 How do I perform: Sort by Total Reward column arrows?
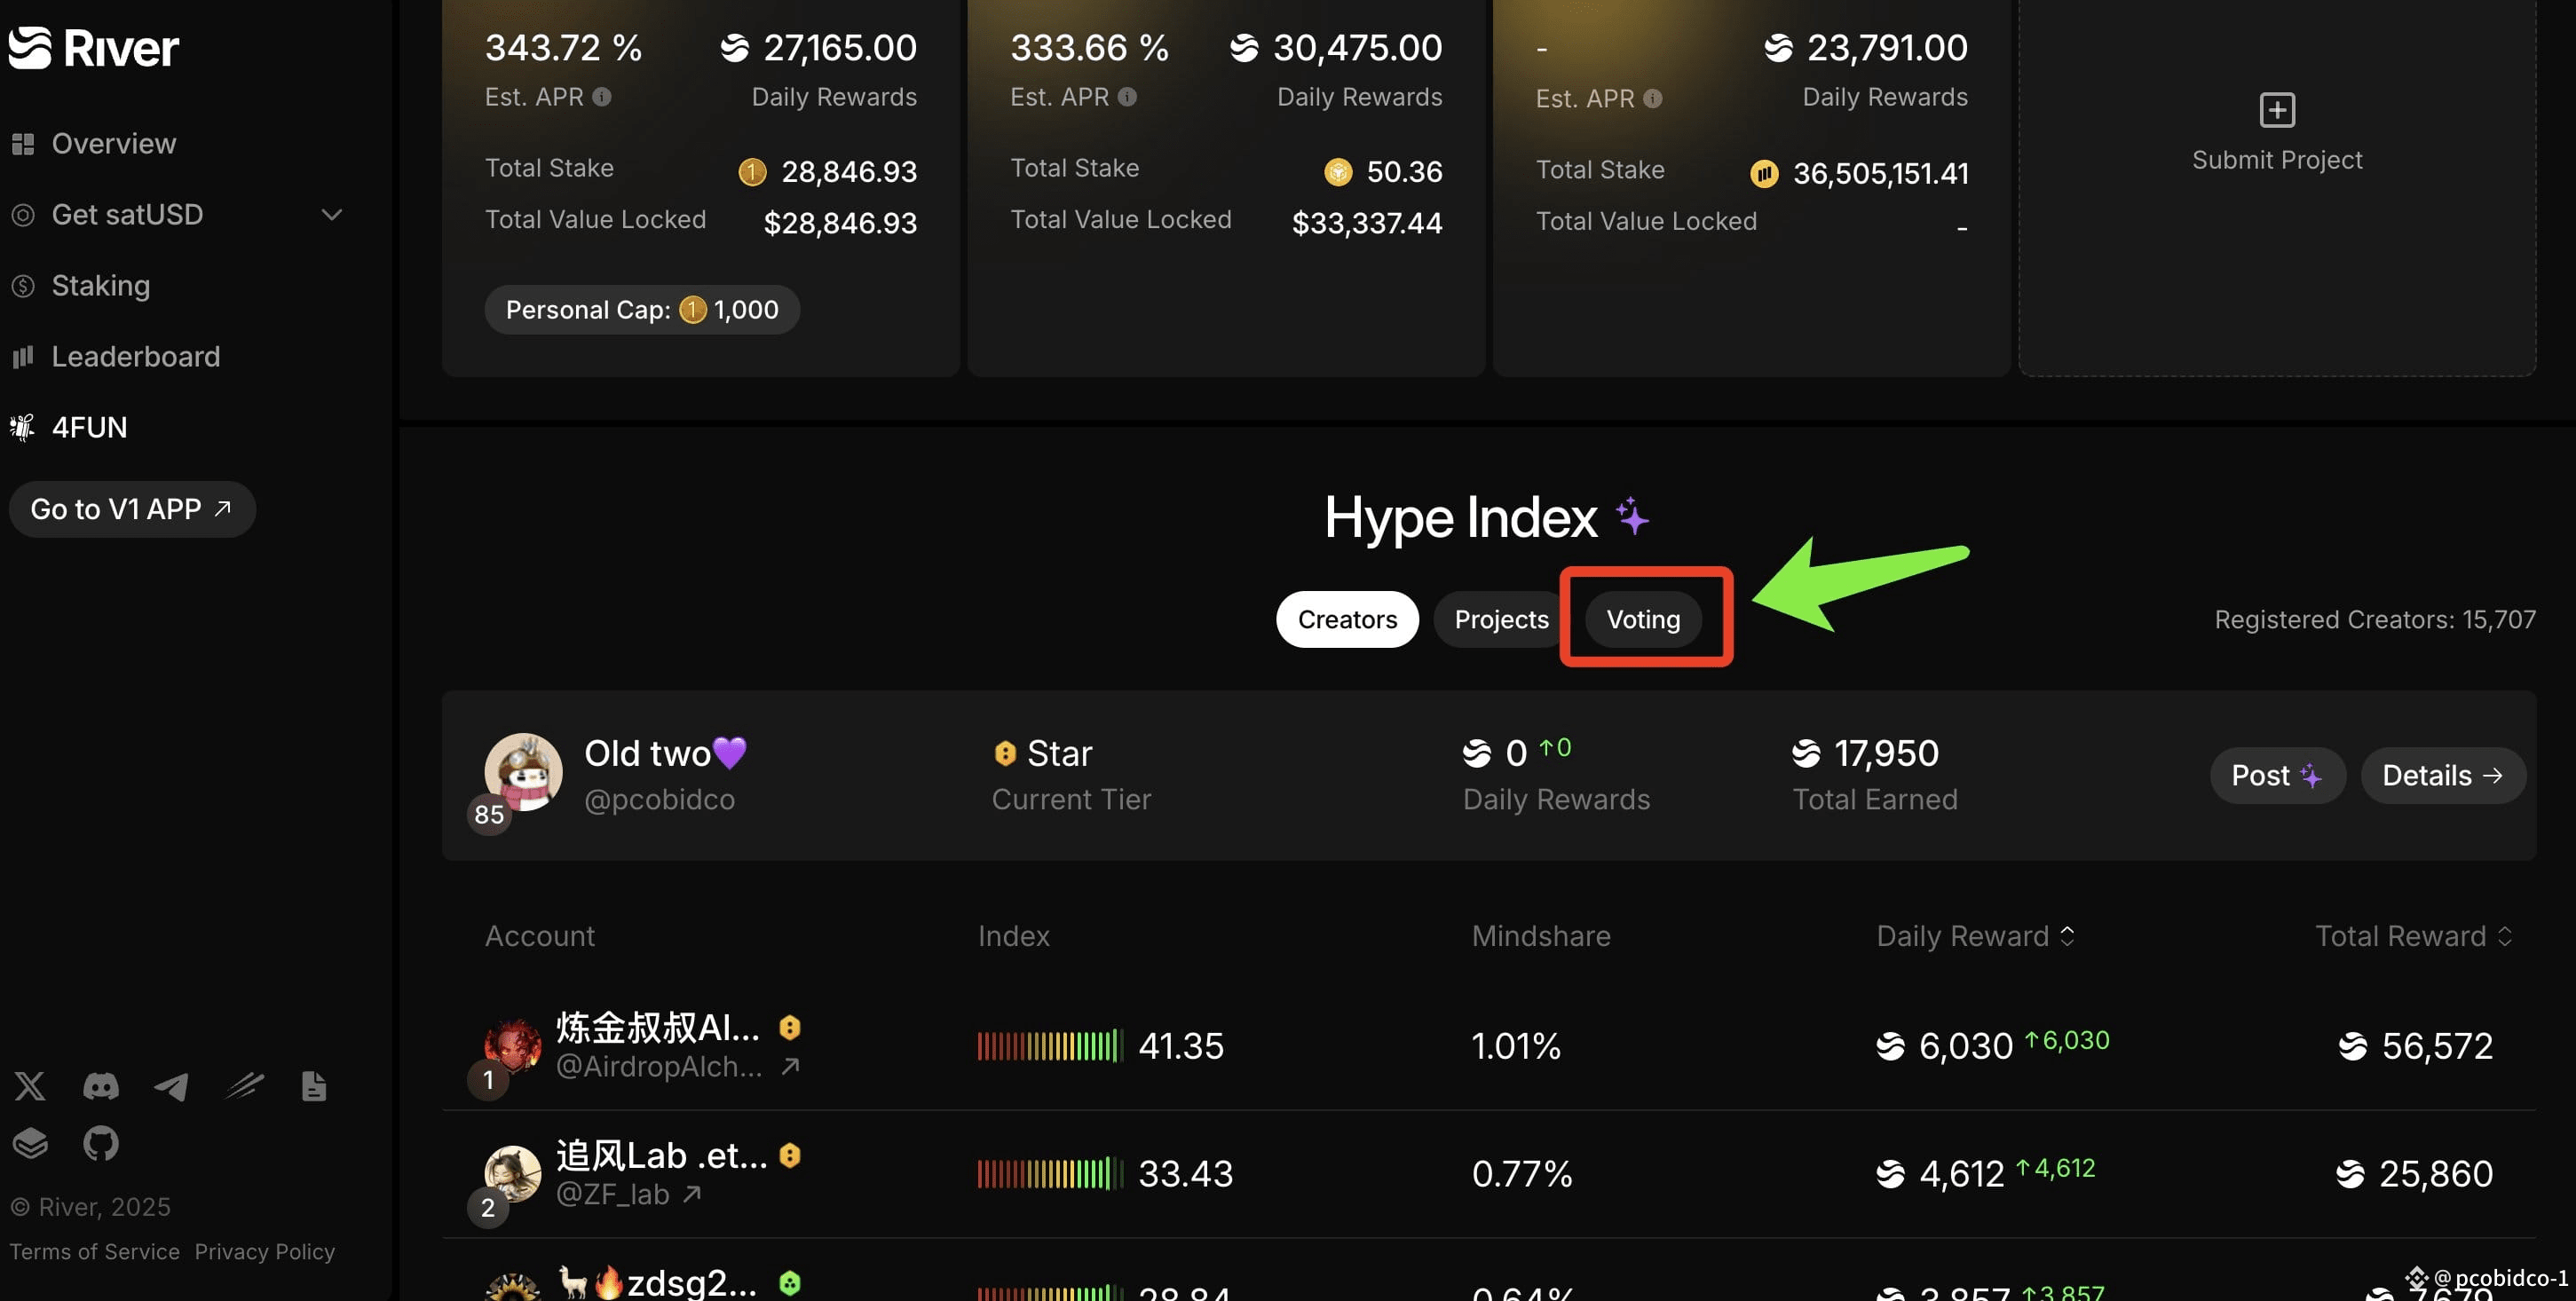pyautogui.click(x=2505, y=936)
